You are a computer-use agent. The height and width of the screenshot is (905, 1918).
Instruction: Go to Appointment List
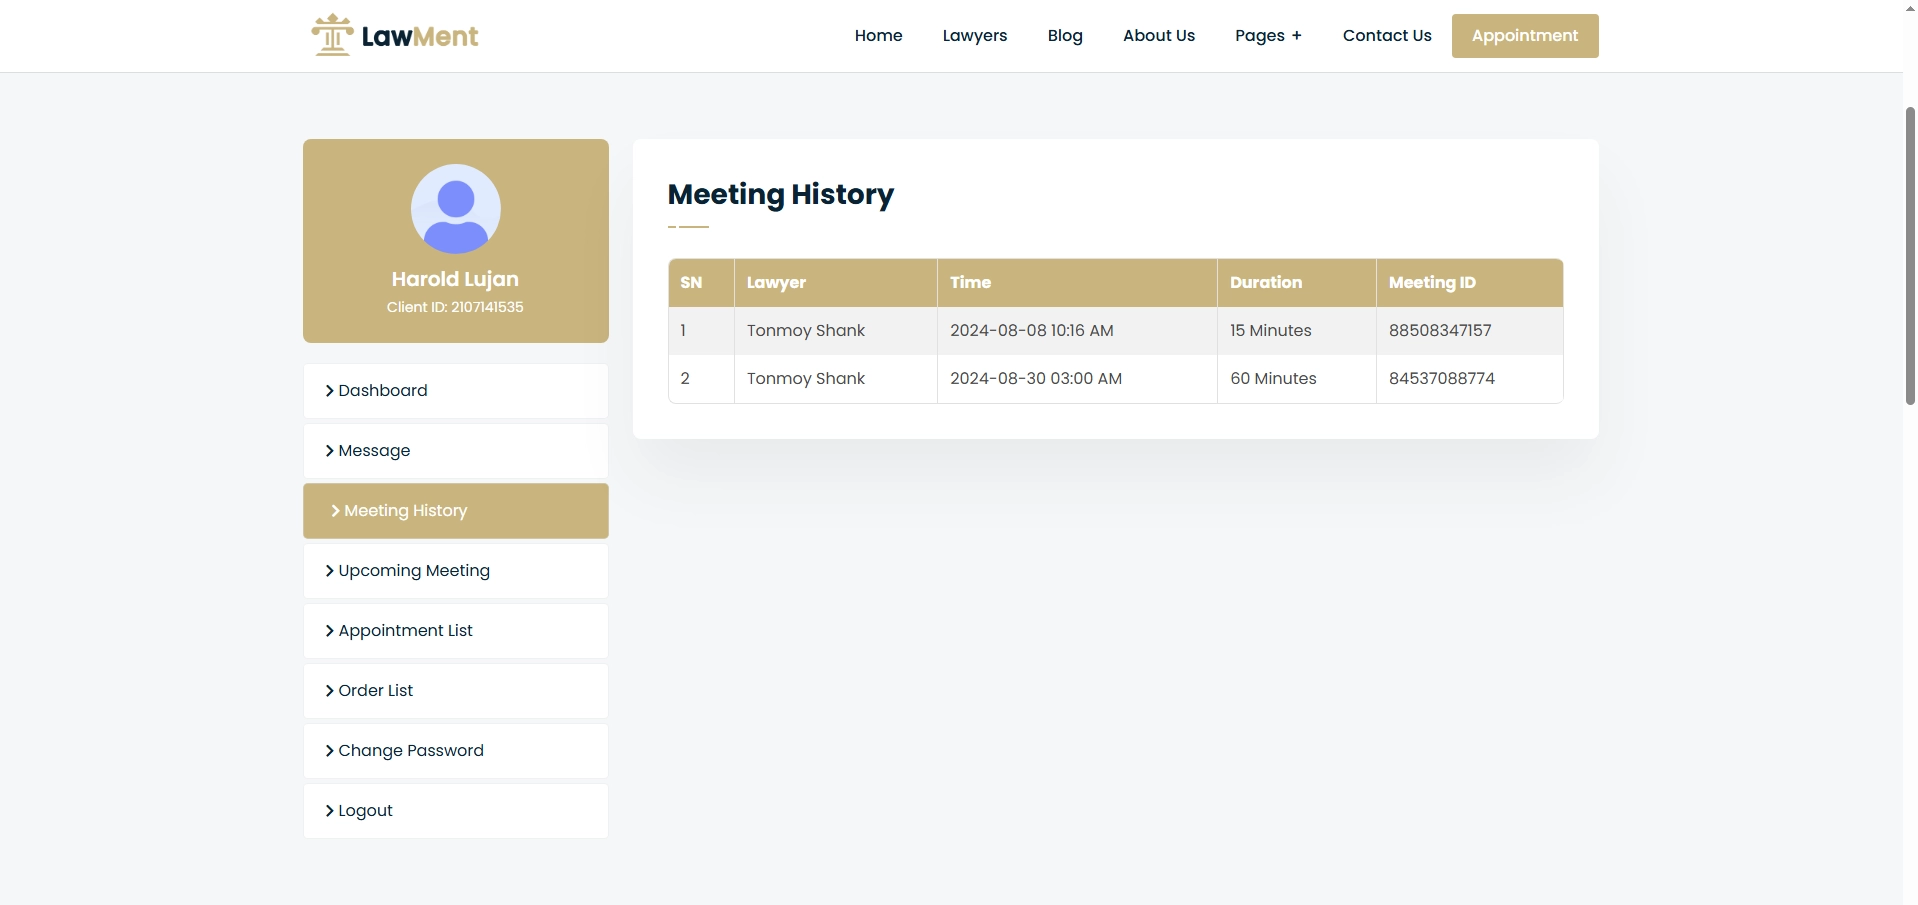(455, 631)
